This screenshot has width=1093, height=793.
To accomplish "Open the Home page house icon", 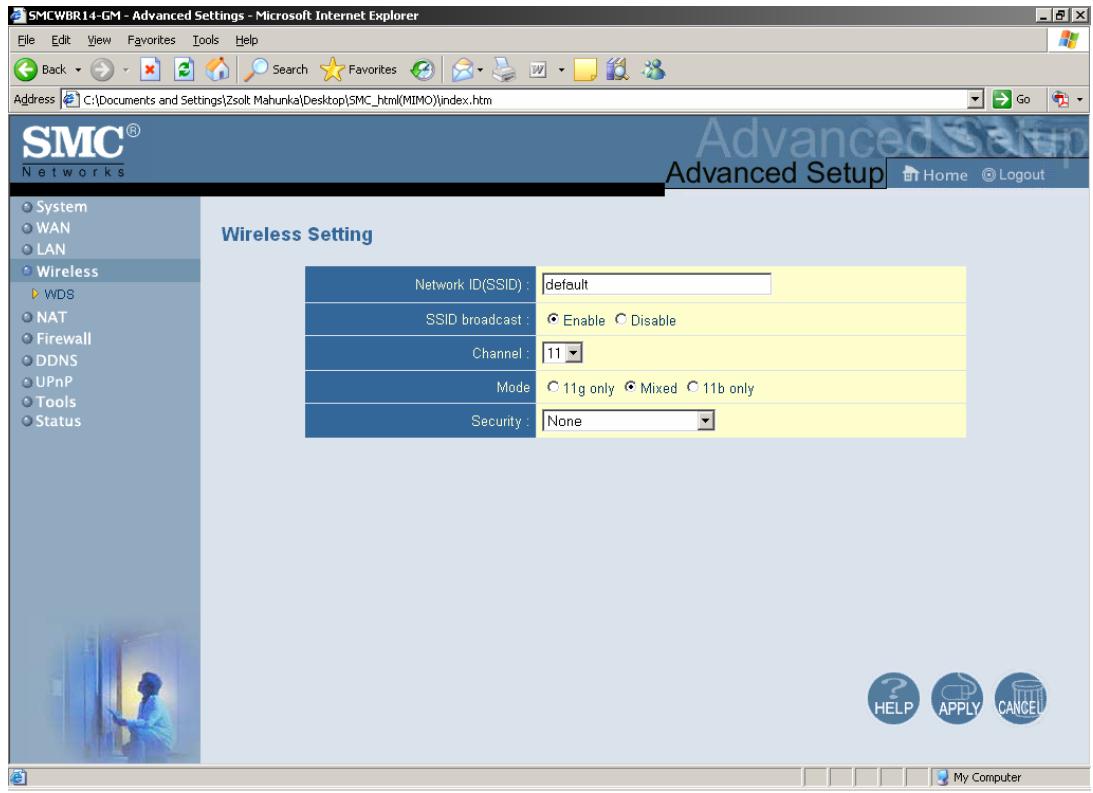I will [217, 70].
